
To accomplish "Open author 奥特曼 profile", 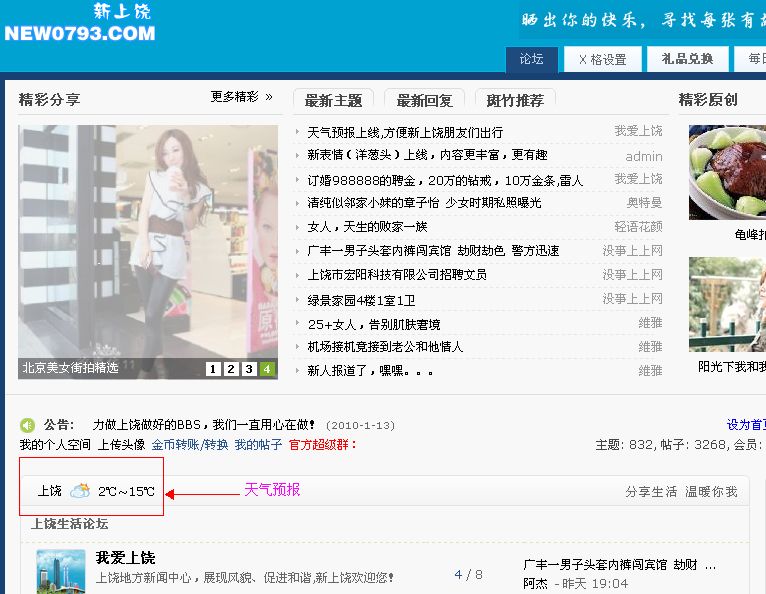I will [644, 202].
